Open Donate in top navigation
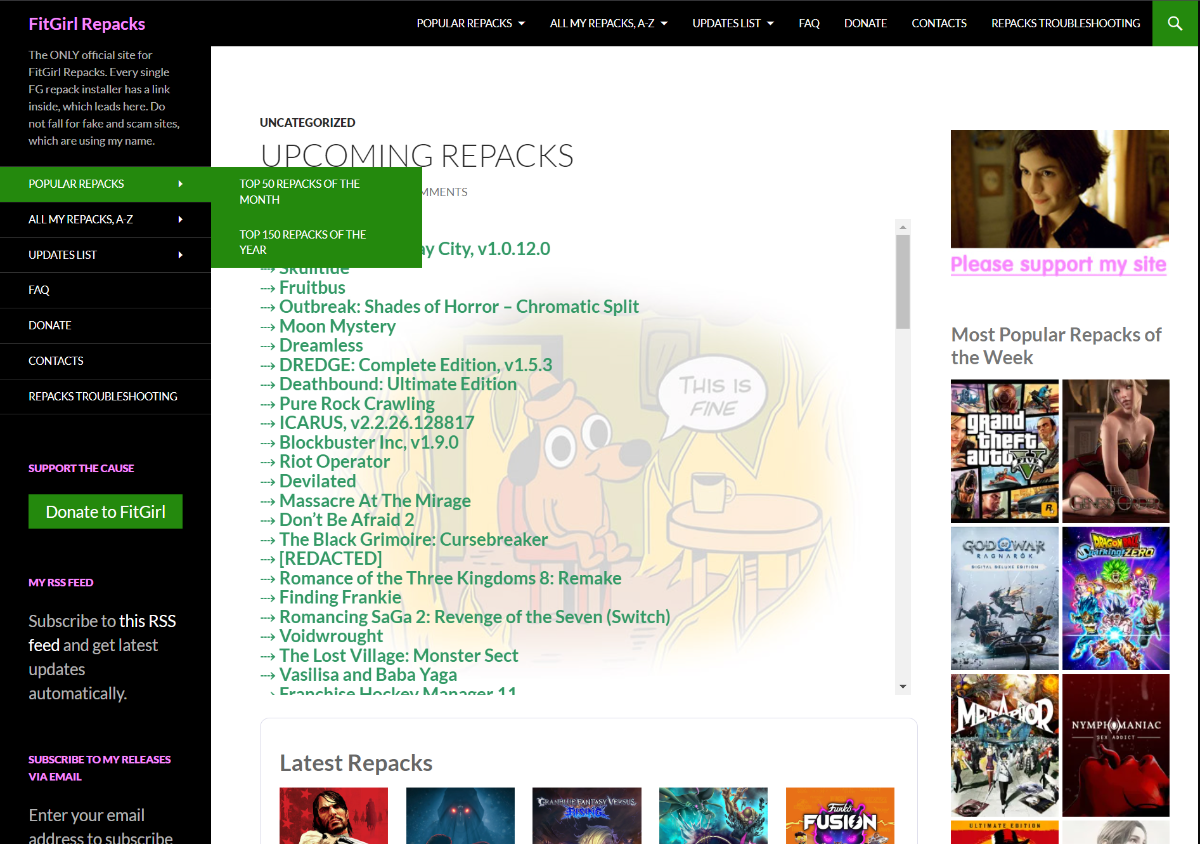The image size is (1200, 844). (865, 23)
